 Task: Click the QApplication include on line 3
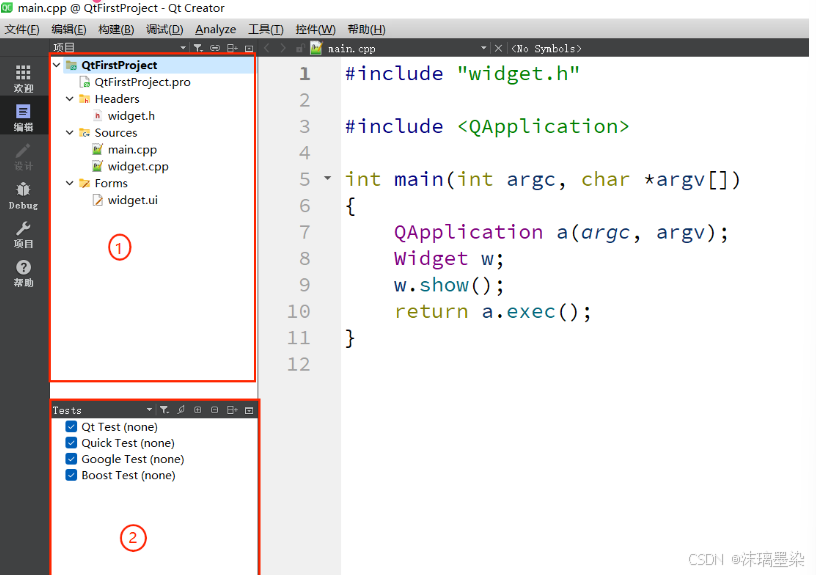(543, 126)
